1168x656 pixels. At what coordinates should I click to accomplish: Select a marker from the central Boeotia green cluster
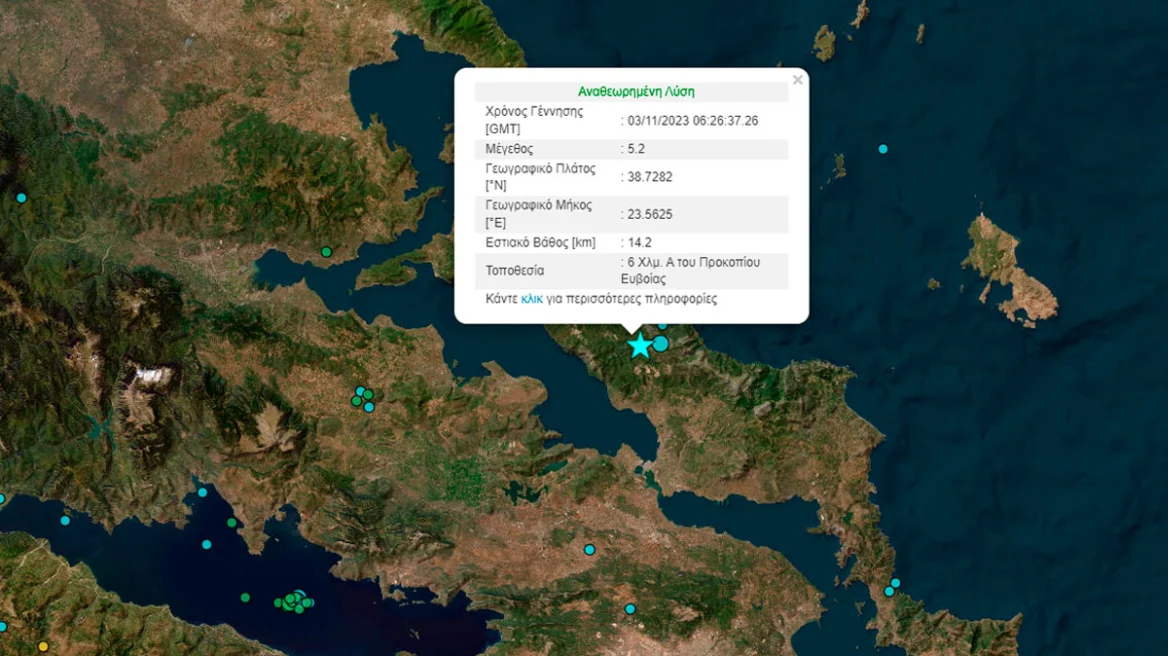368,394
